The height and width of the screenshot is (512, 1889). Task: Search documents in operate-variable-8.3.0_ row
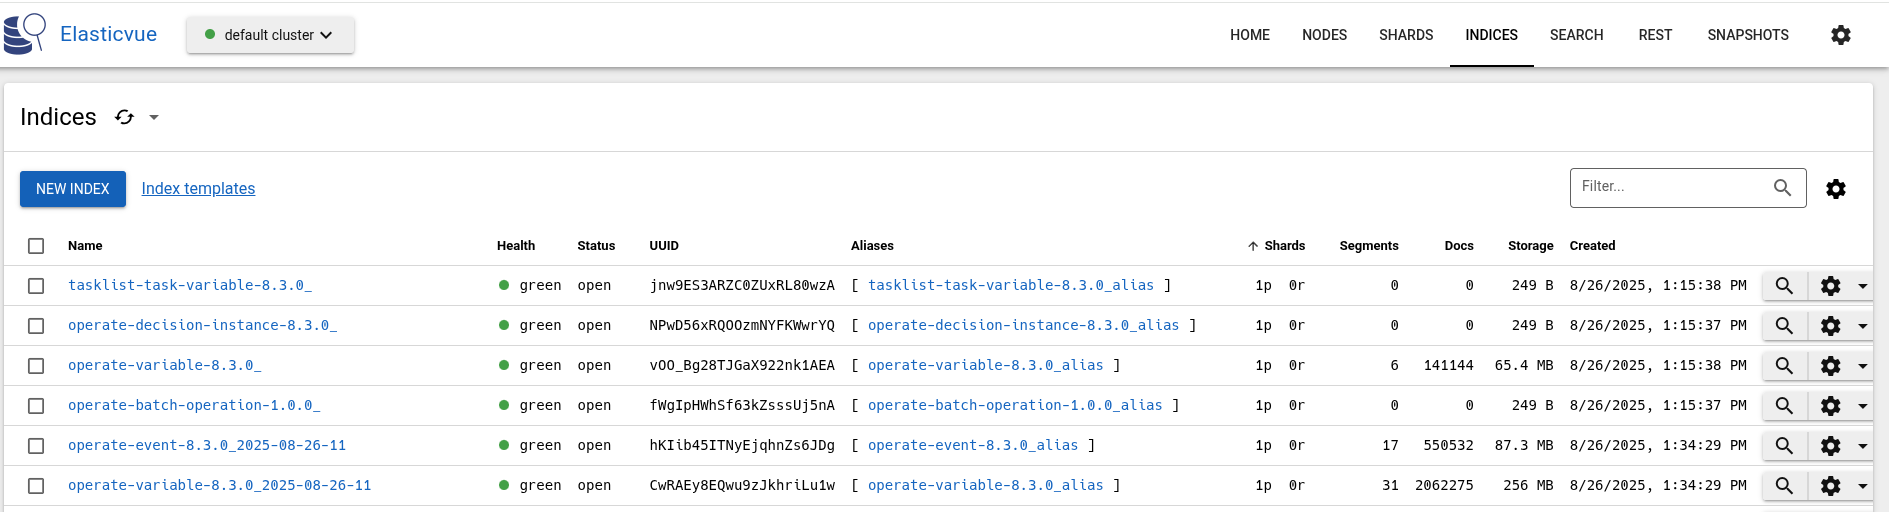pyautogui.click(x=1784, y=366)
